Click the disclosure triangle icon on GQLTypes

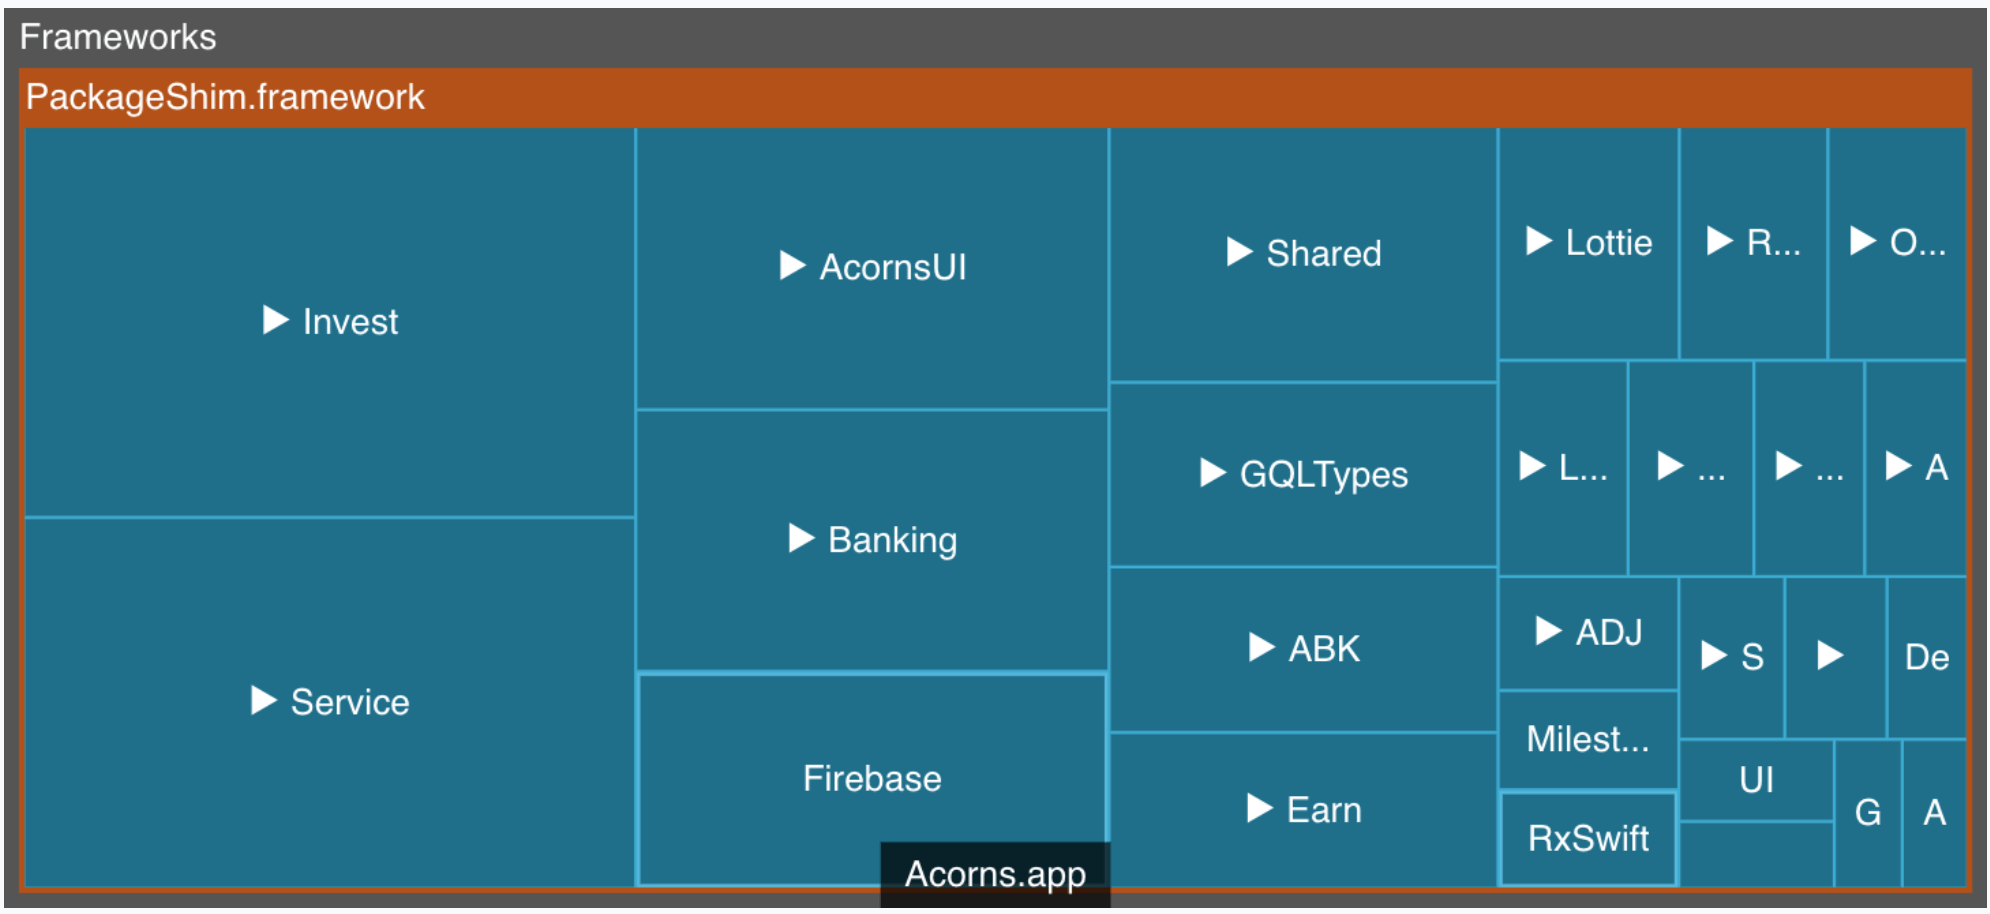[x=1214, y=474]
